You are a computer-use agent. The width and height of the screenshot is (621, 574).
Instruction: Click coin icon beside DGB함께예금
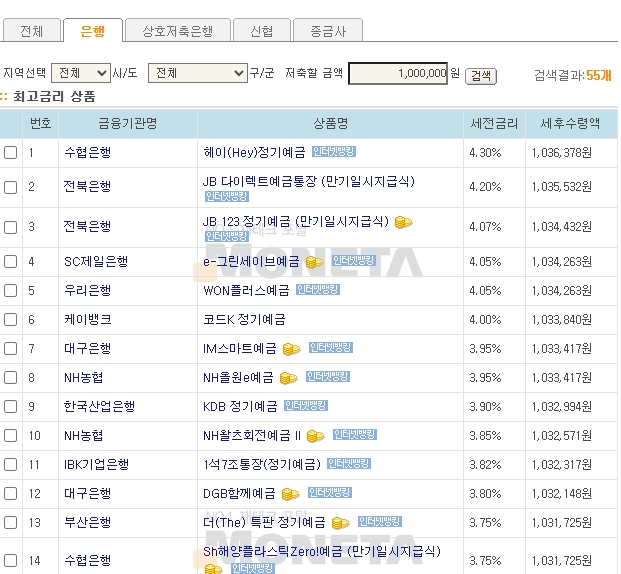(x=290, y=494)
